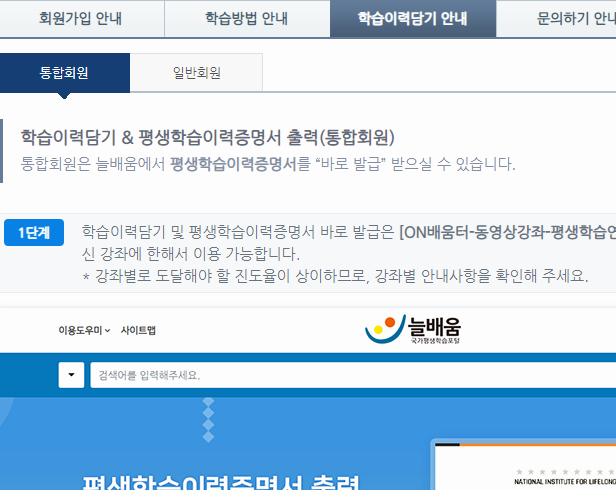The width and height of the screenshot is (616, 490).
Task: Select the 통합회원 sub-tab
Action: [64, 73]
